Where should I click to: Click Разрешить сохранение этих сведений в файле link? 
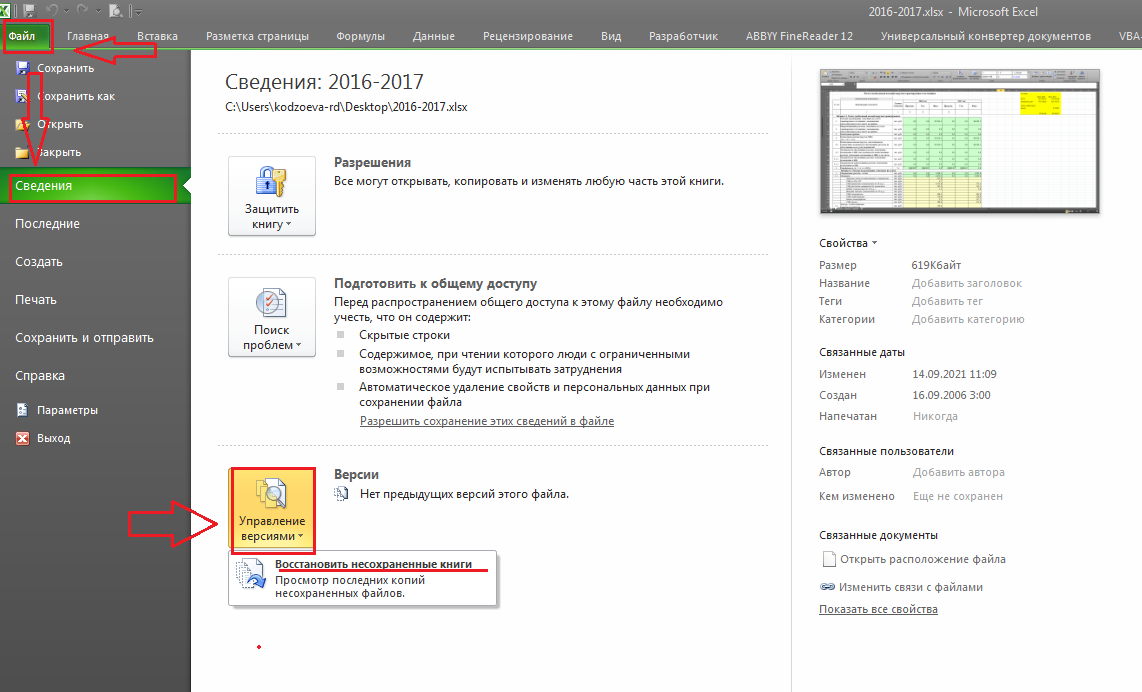coord(487,421)
